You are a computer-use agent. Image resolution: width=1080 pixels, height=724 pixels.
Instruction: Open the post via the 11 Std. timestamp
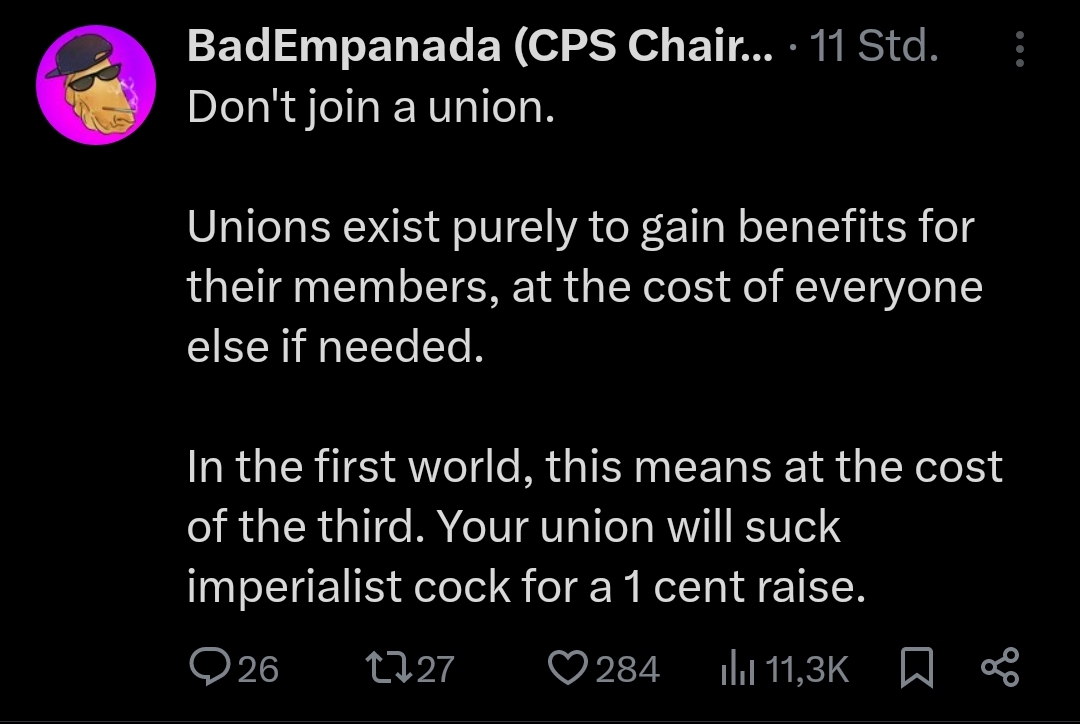click(874, 47)
